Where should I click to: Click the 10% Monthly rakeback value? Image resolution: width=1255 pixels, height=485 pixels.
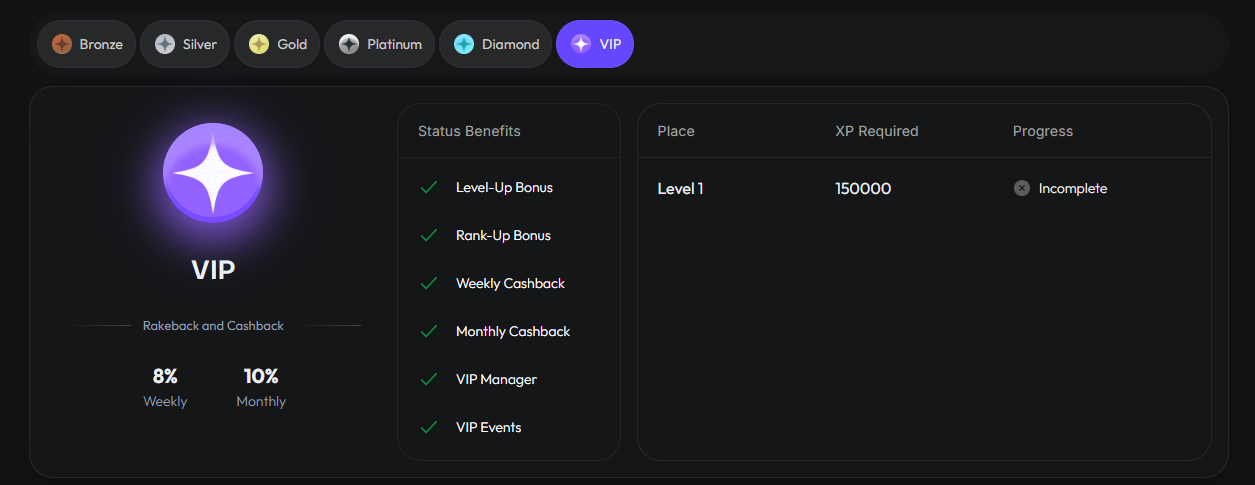261,377
